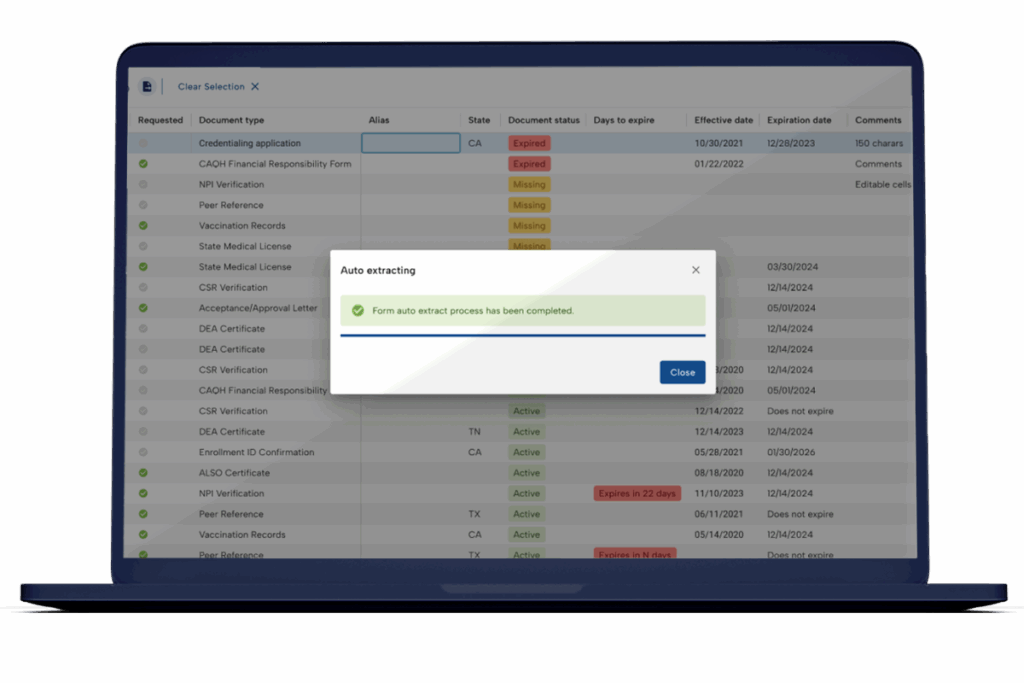Click Active badge on Enrollment ID Confirmation row
The width and height of the screenshot is (1024, 683).
pyautogui.click(x=526, y=452)
